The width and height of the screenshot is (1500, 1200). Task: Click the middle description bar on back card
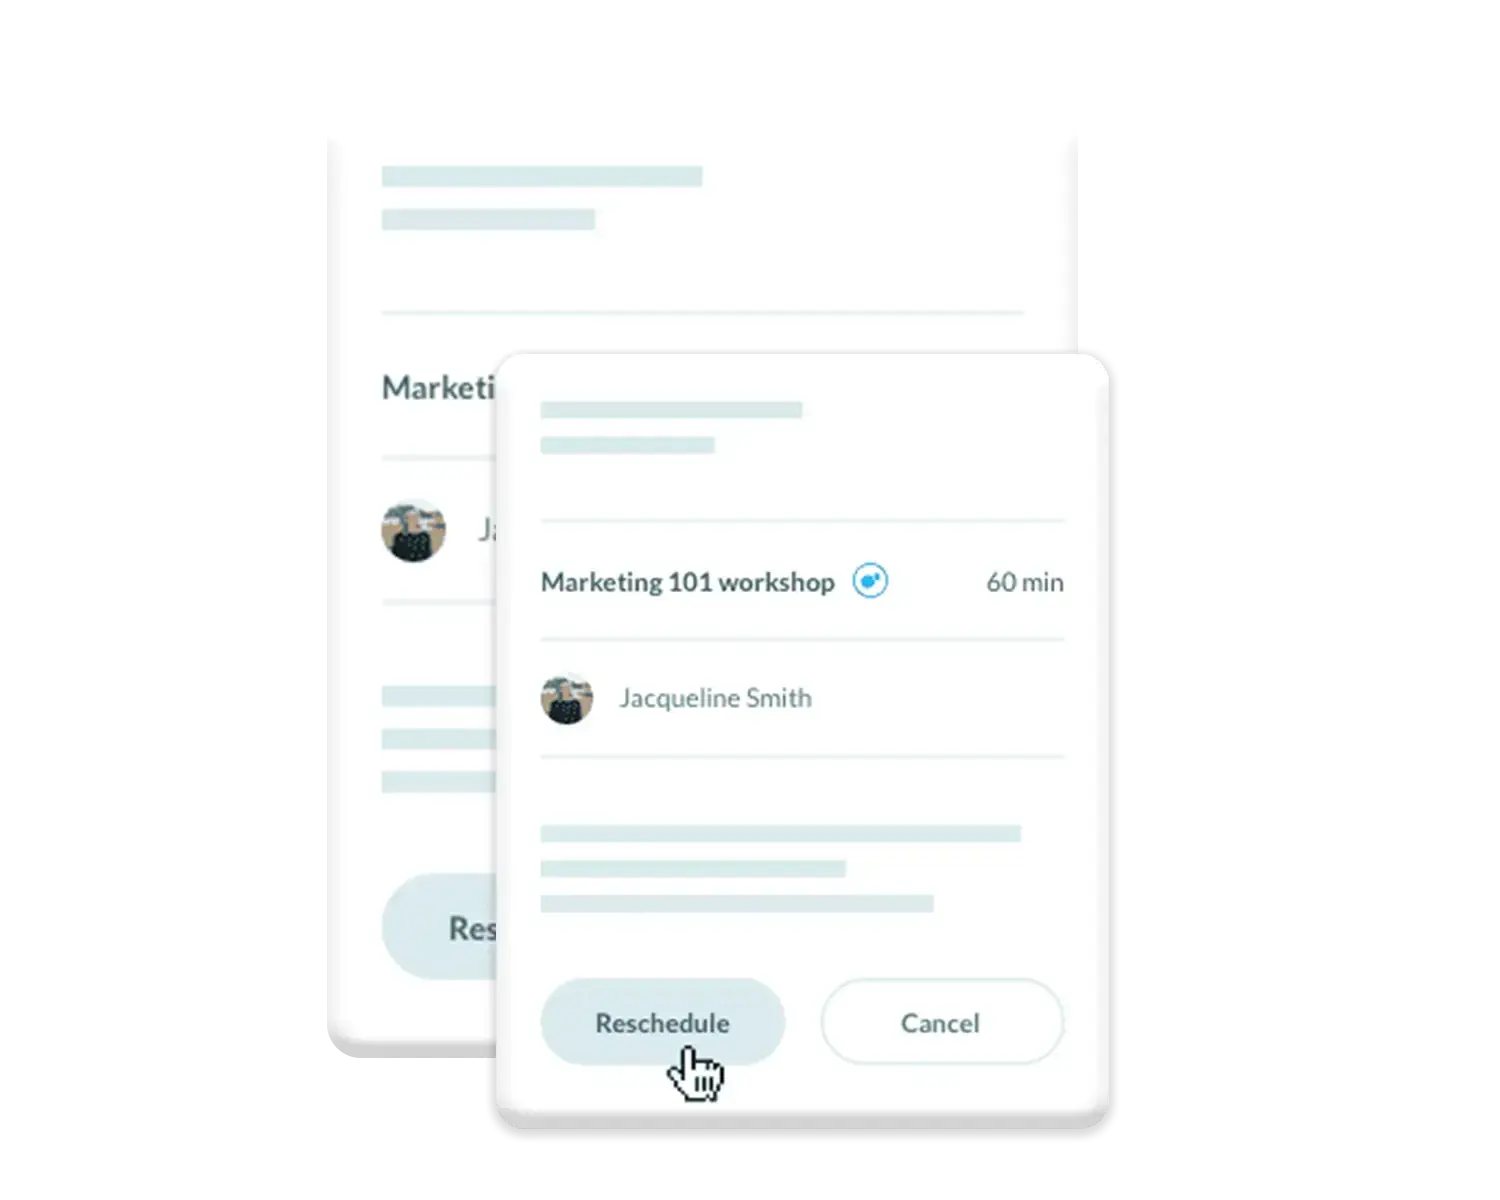(x=438, y=739)
